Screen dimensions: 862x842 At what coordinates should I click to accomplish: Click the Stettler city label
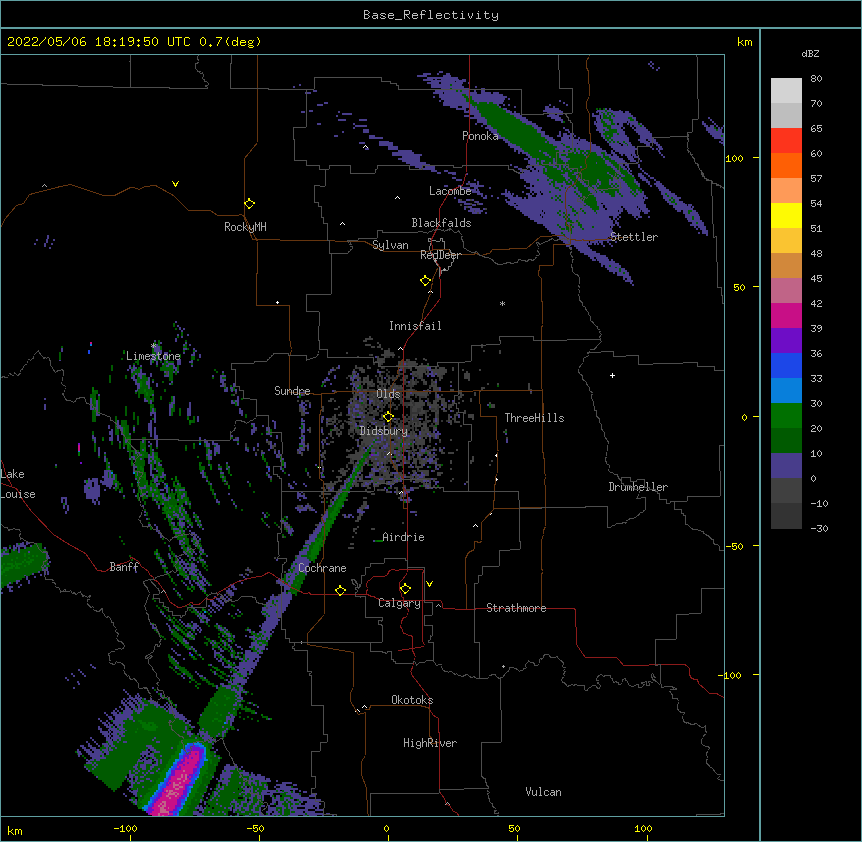(634, 237)
